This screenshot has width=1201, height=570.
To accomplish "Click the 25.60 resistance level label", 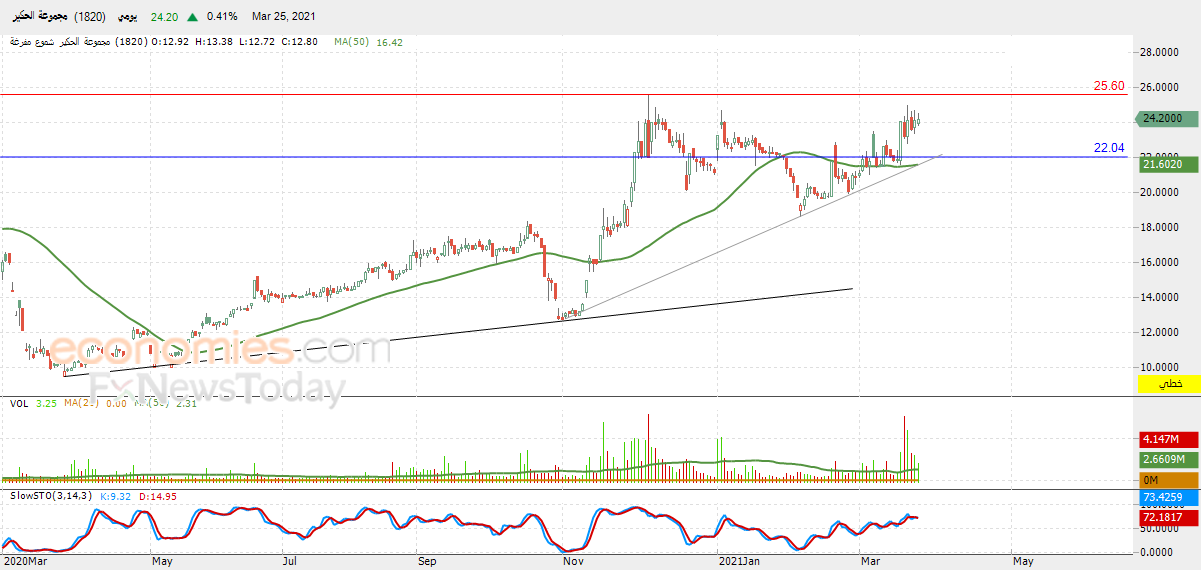I will pyautogui.click(x=1109, y=86).
